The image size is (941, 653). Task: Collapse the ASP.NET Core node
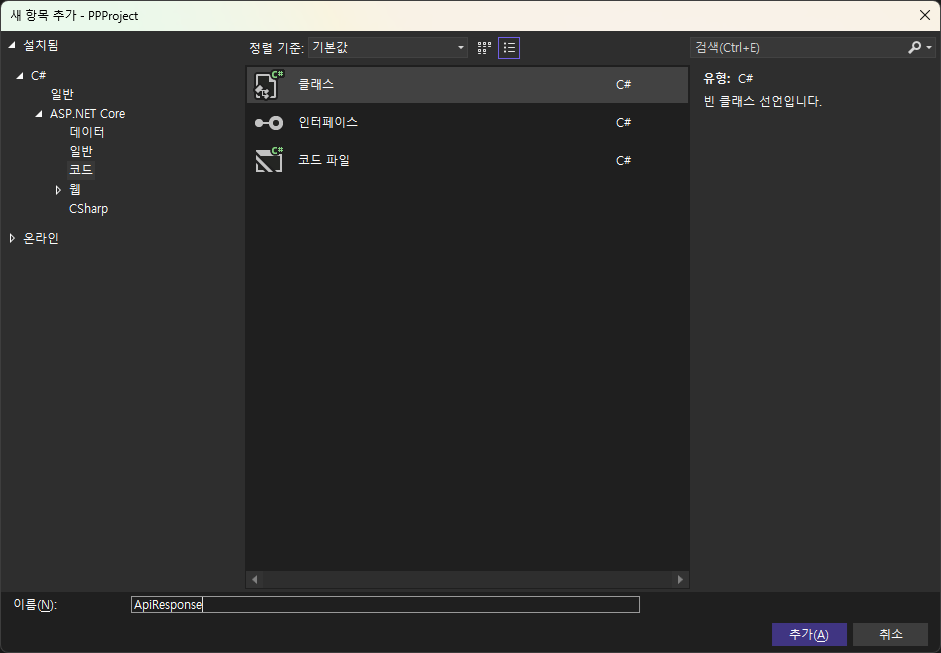click(x=39, y=113)
